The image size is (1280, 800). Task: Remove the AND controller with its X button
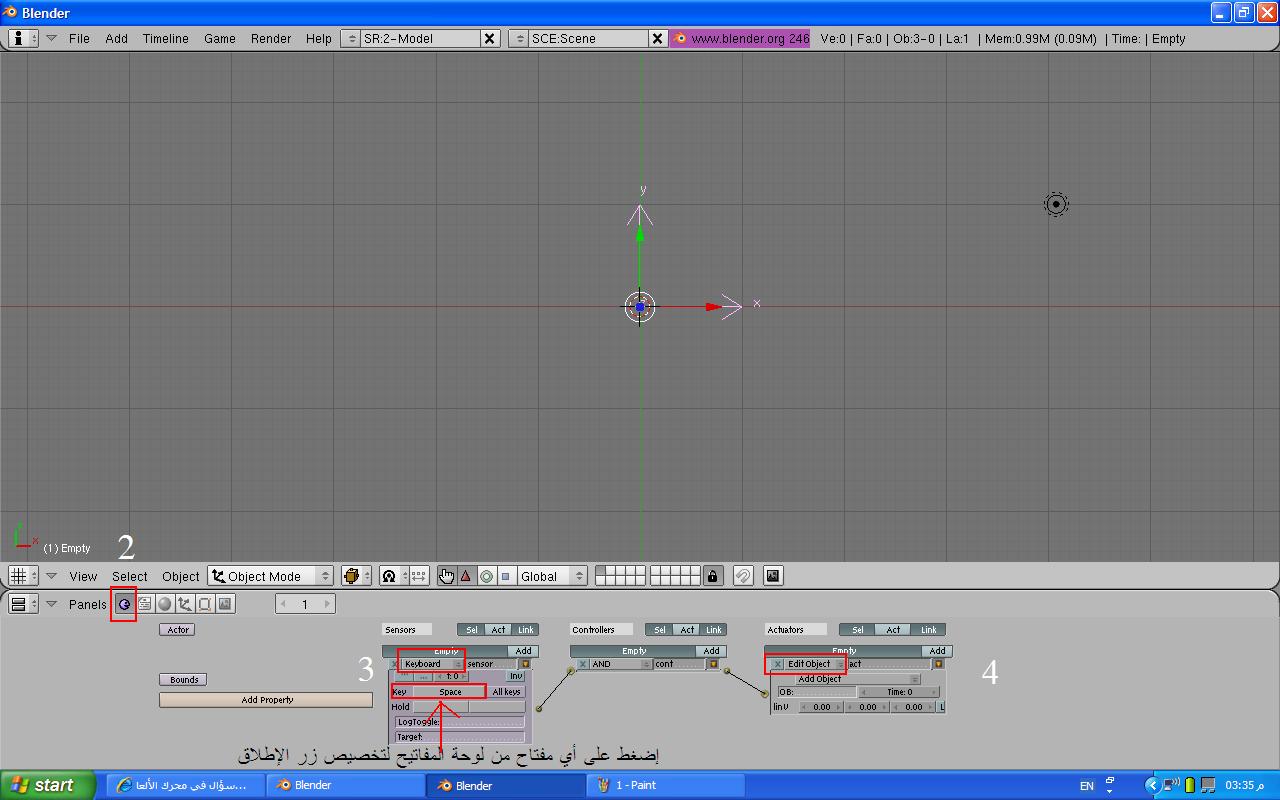coord(583,664)
